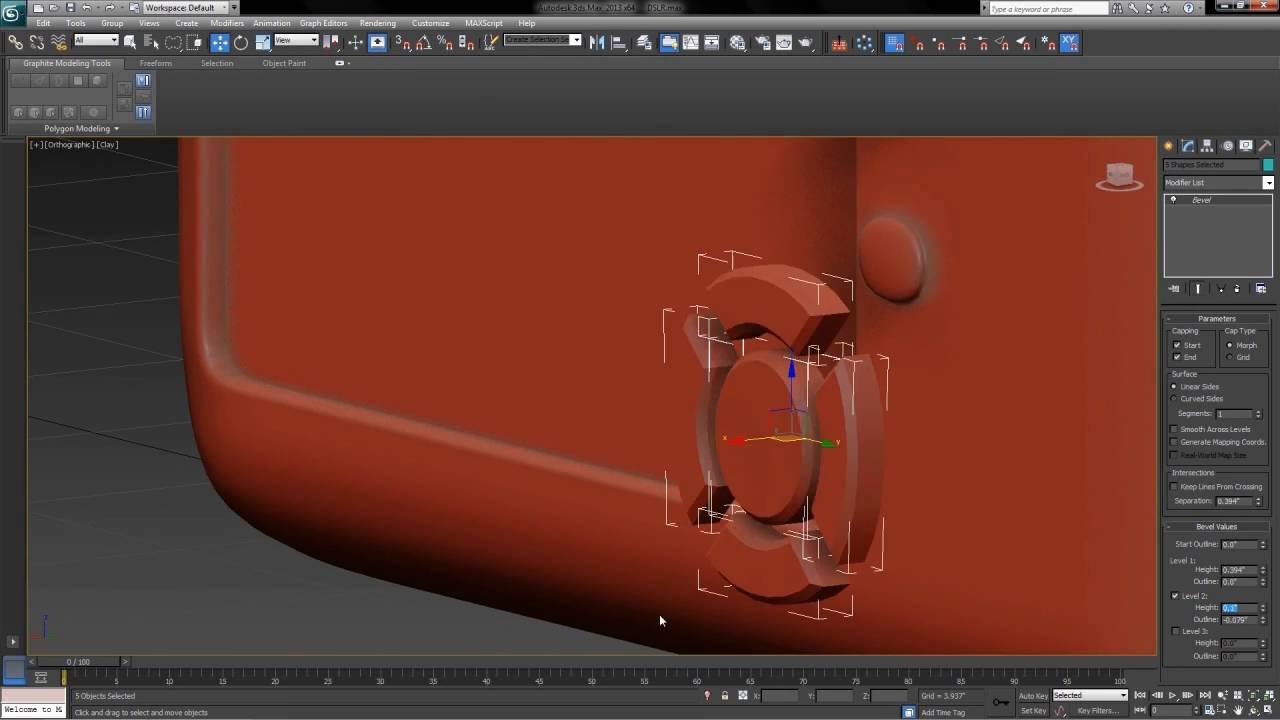
Task: Open Render Setup icon
Action: click(x=762, y=42)
